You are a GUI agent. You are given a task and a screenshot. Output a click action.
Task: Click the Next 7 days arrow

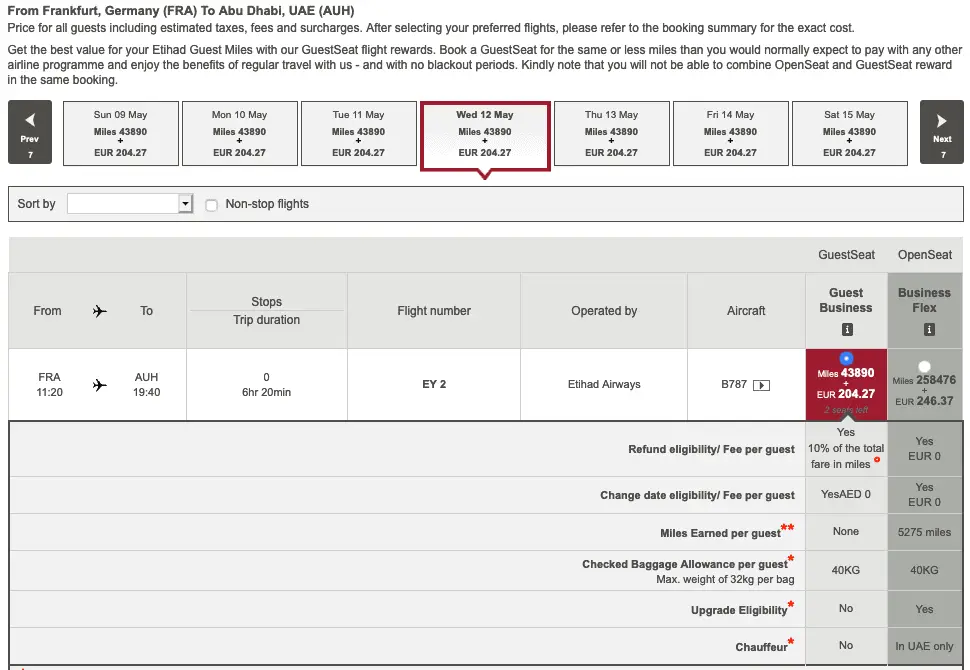click(x=941, y=132)
